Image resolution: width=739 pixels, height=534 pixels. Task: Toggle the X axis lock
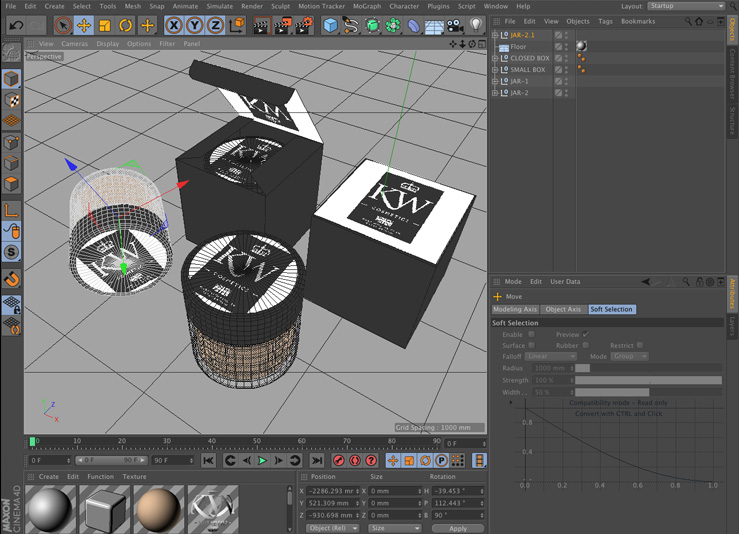[174, 25]
